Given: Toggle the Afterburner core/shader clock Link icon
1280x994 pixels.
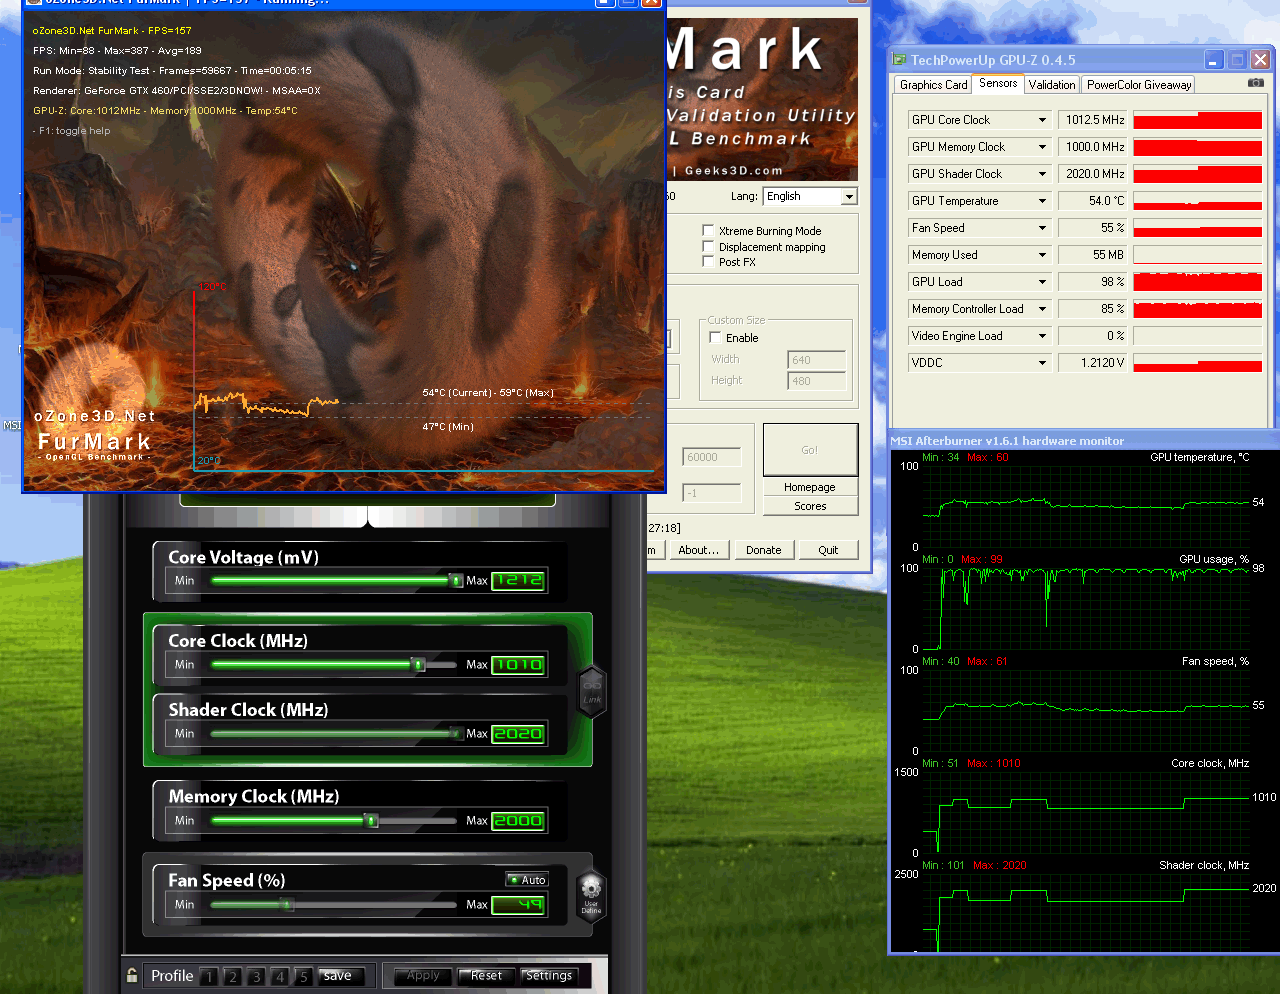Looking at the screenshot, I should click(x=592, y=690).
